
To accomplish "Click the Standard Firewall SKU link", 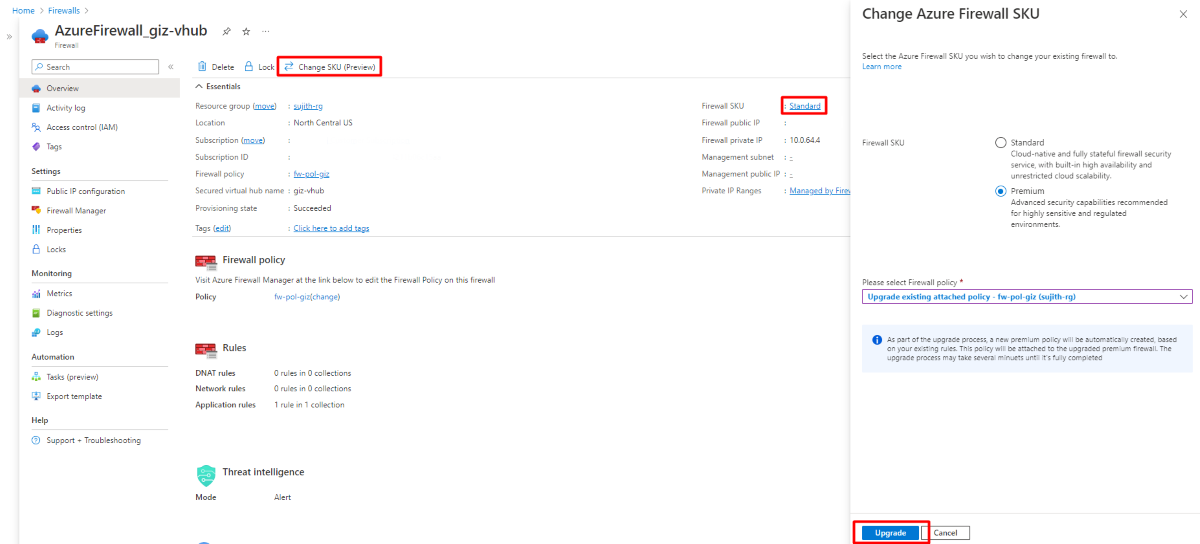I will (805, 106).
